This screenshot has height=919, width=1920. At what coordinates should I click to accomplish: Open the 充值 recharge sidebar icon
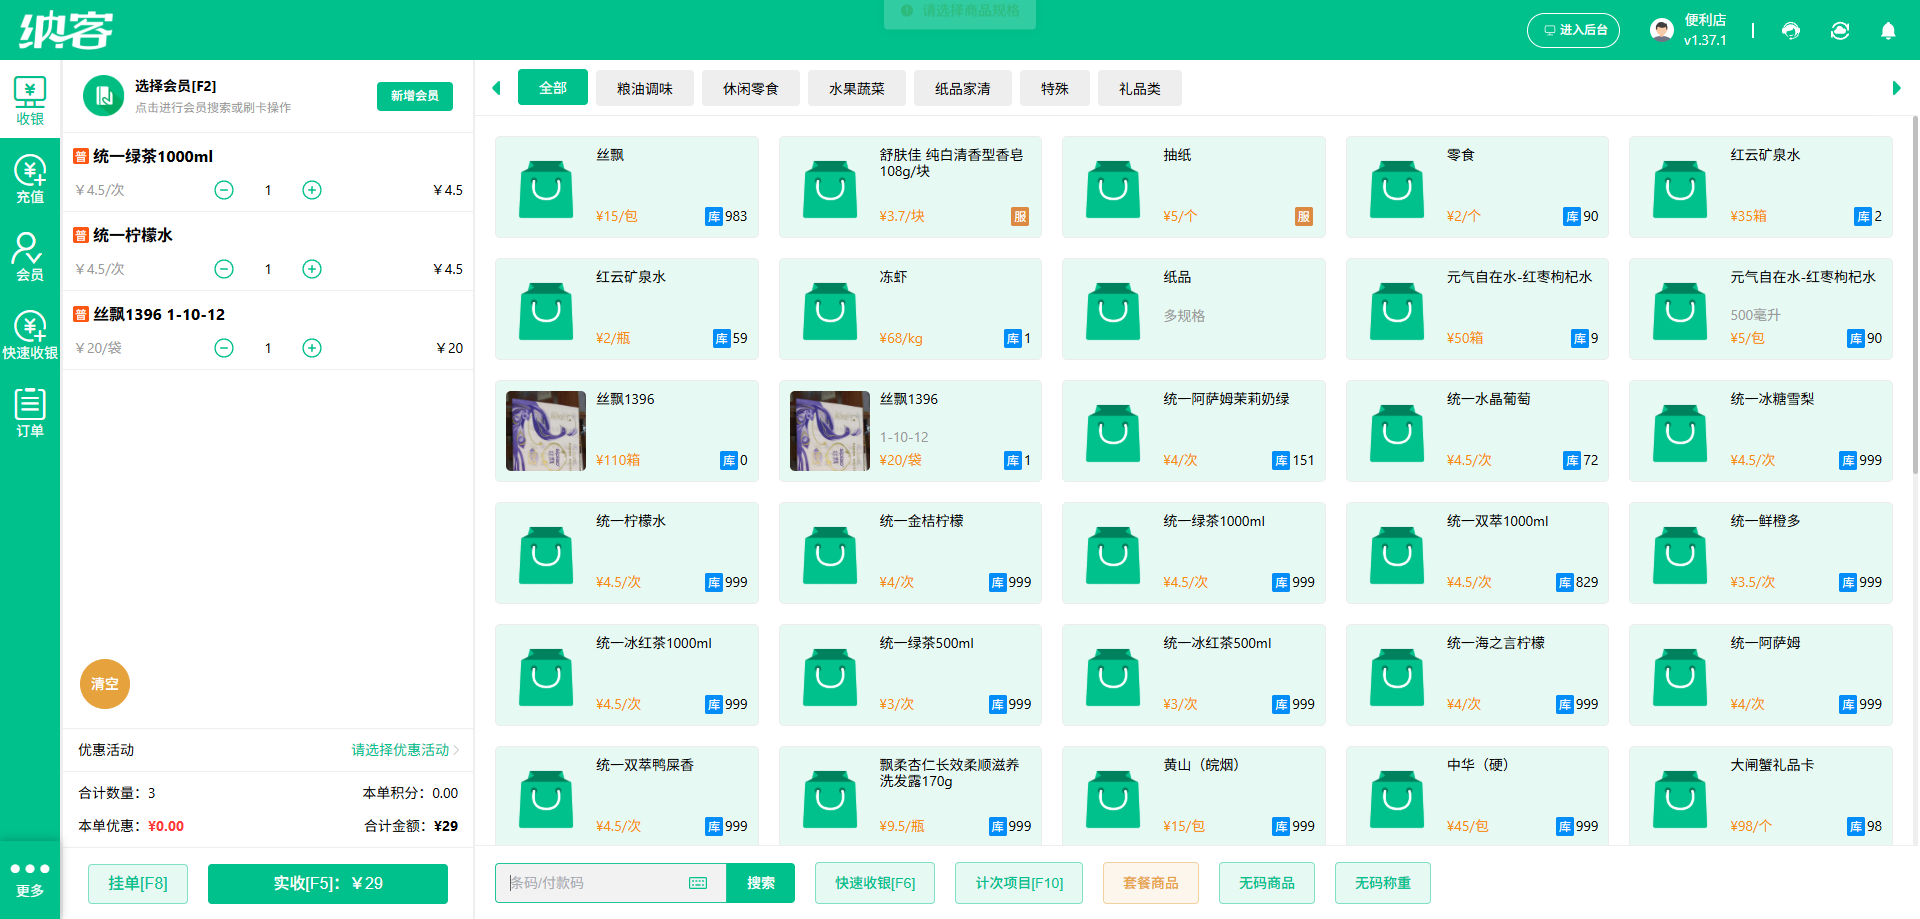[30, 179]
